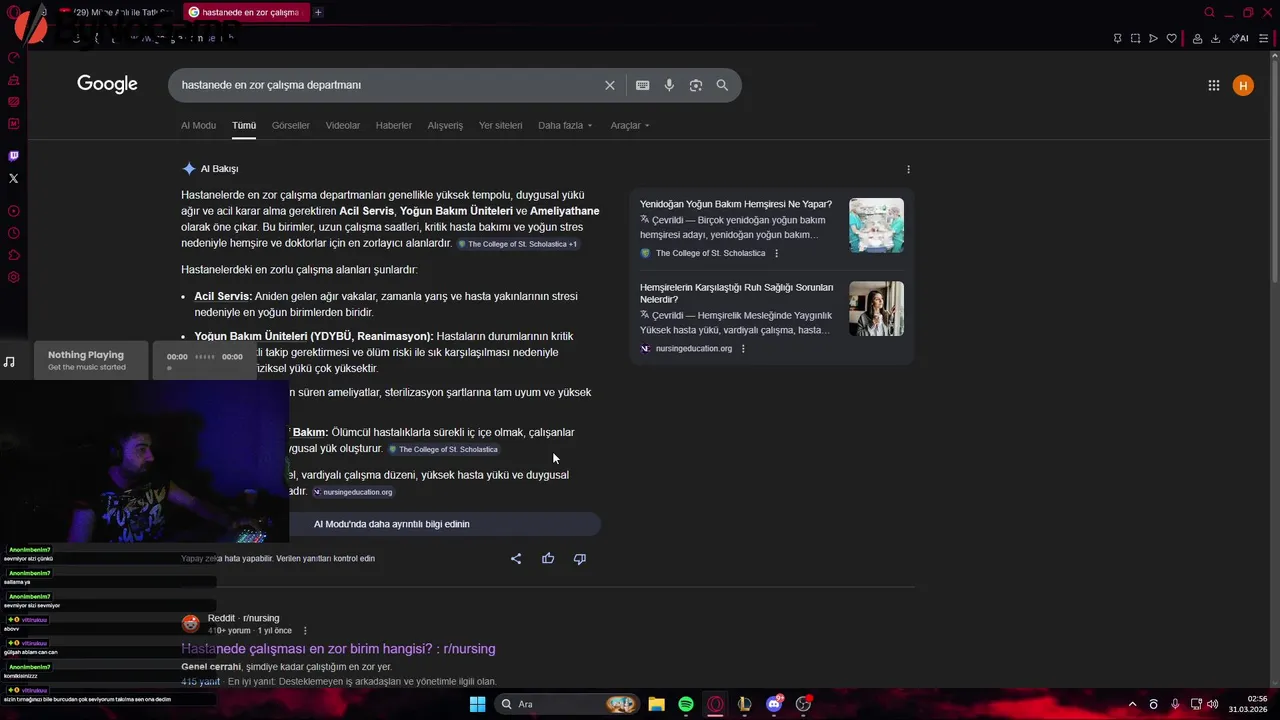This screenshot has height=720, width=1280.
Task: Open the browser History clock icon
Action: [13, 233]
